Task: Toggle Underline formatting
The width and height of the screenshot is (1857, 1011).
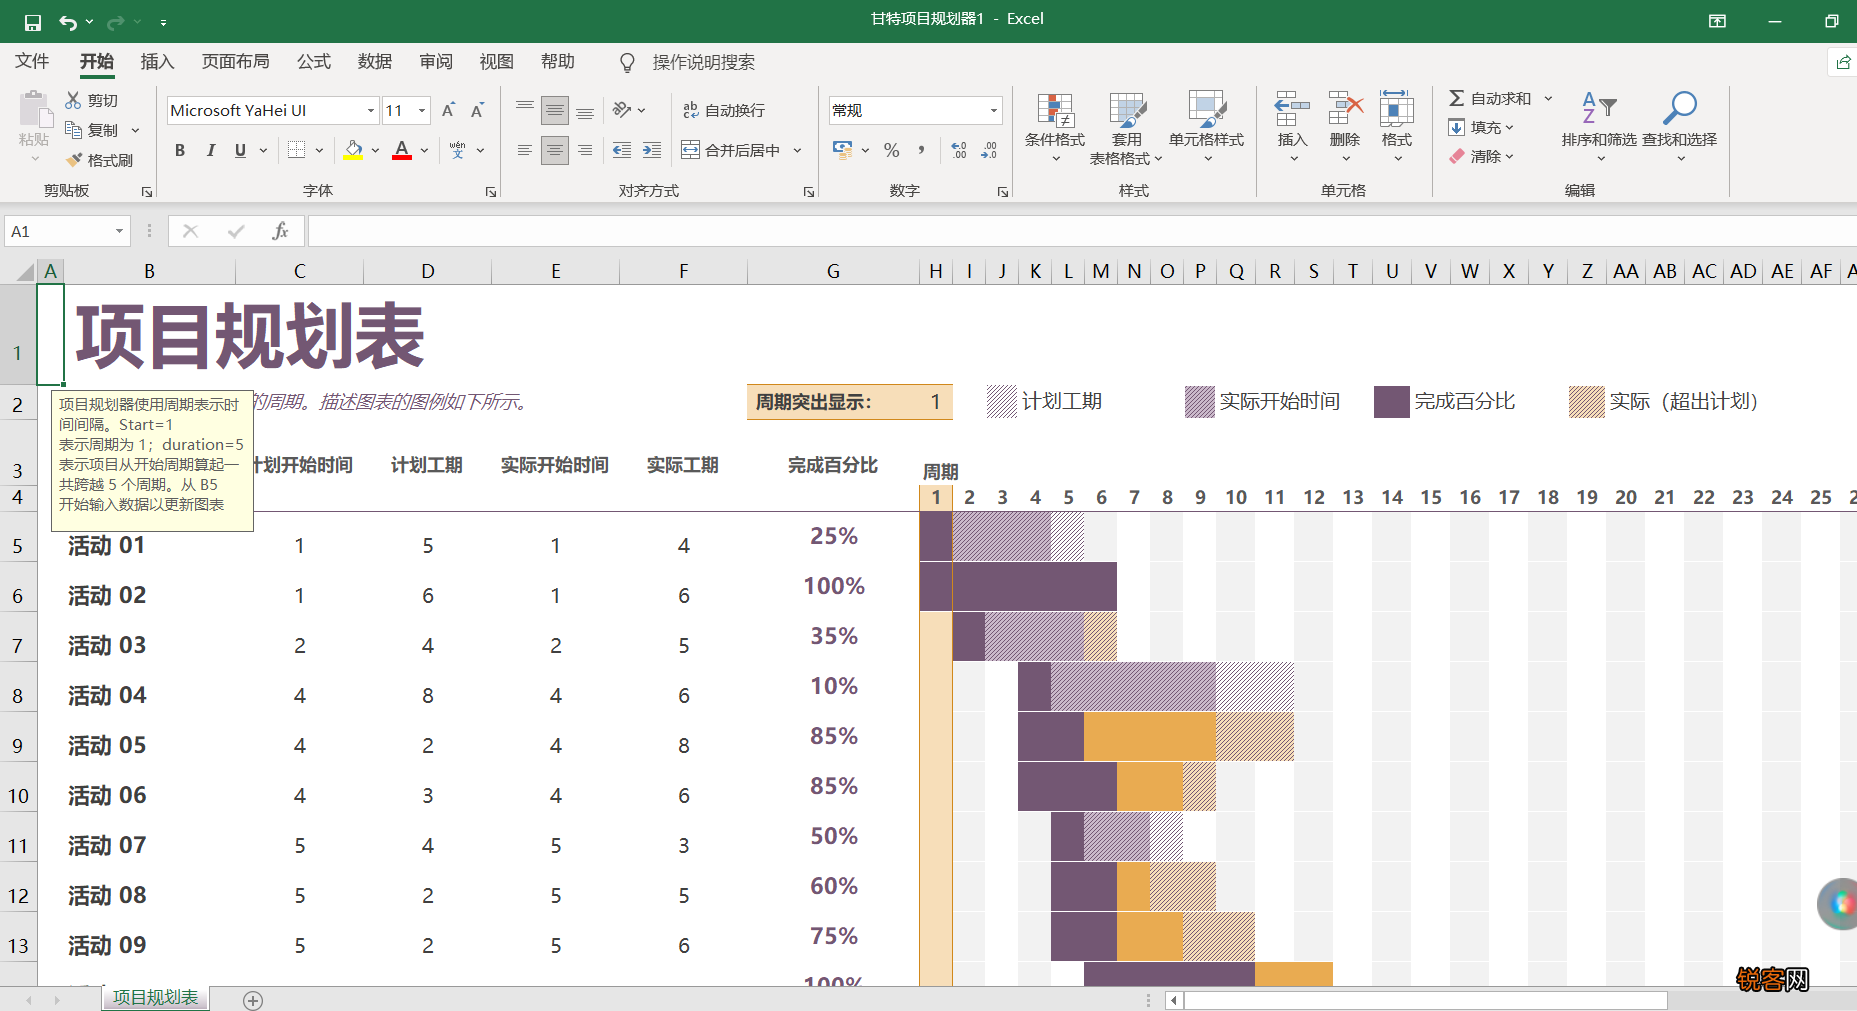Action: (x=240, y=150)
